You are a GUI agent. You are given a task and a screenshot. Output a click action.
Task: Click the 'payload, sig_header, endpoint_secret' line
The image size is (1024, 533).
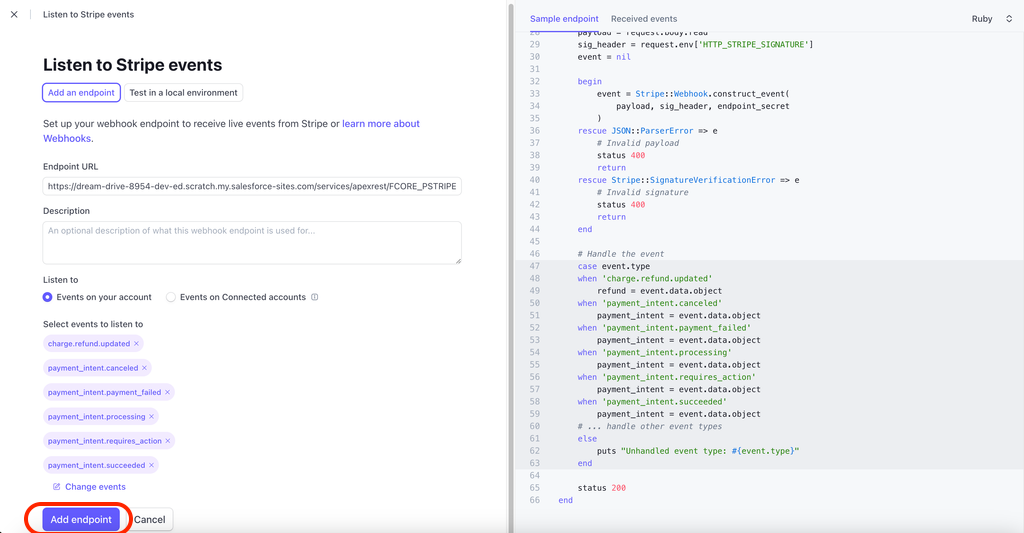click(x=703, y=106)
